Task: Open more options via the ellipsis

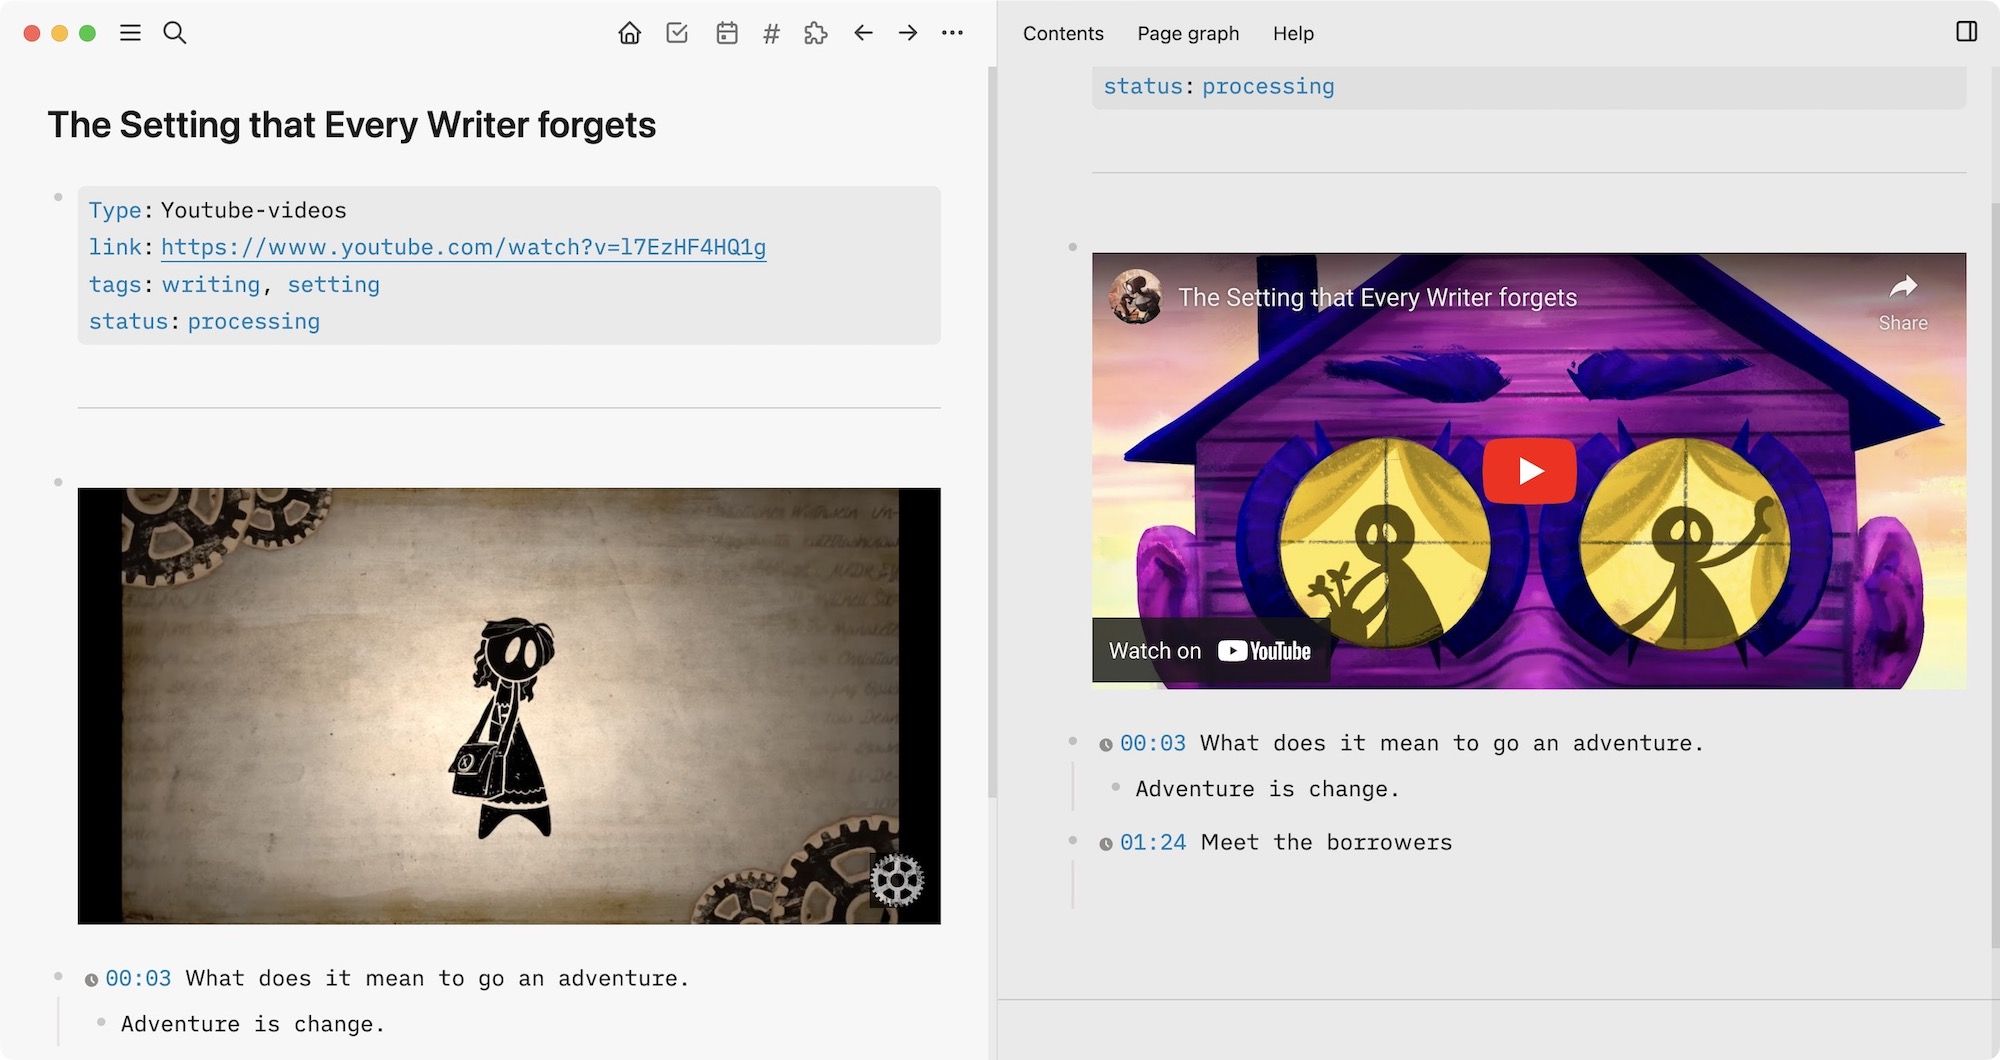Action: coord(952,32)
